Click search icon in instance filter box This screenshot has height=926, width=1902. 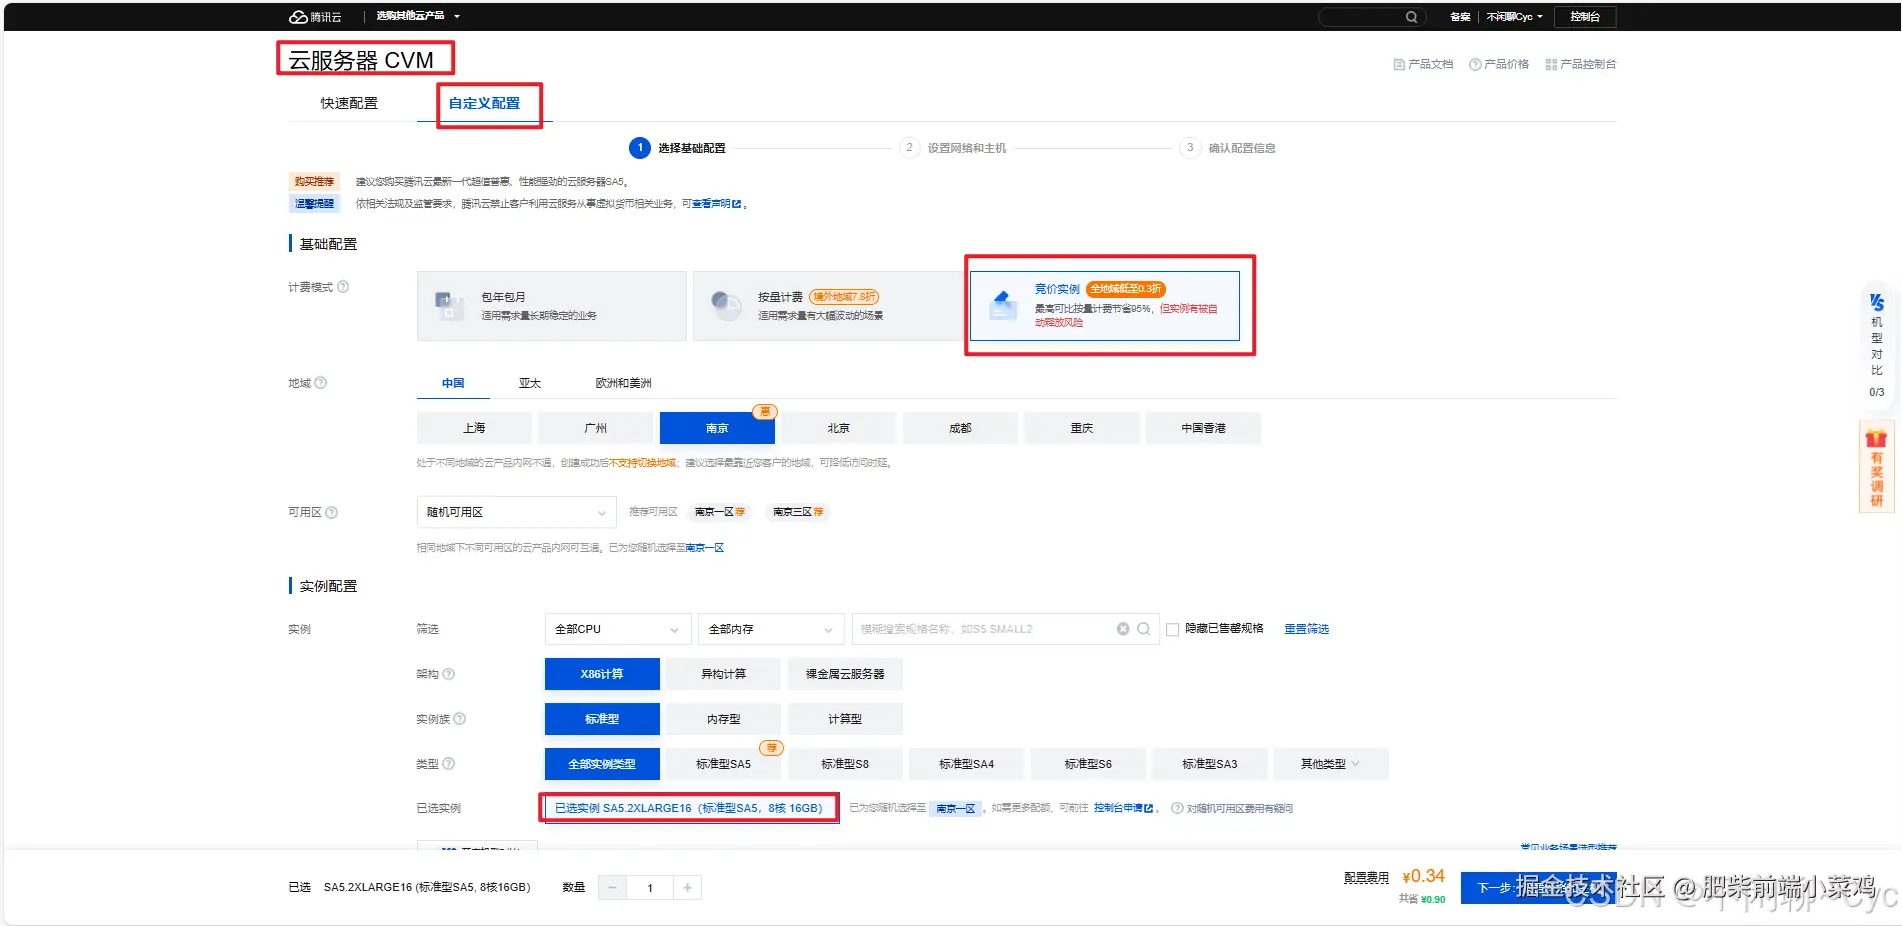click(x=1144, y=629)
